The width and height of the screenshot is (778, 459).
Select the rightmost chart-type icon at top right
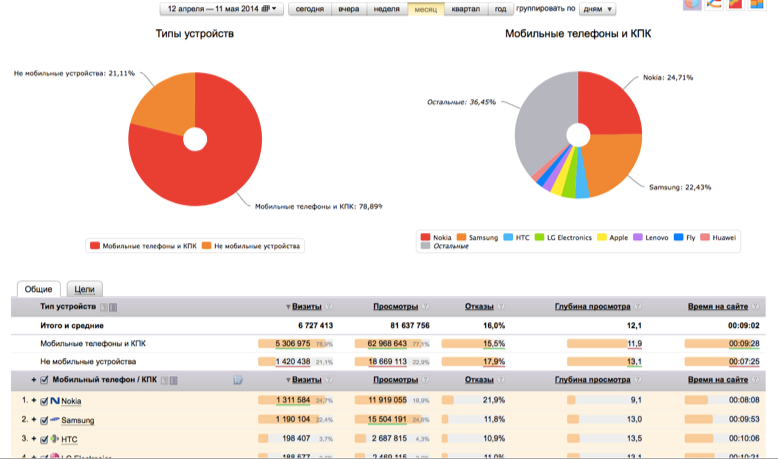[x=759, y=4]
